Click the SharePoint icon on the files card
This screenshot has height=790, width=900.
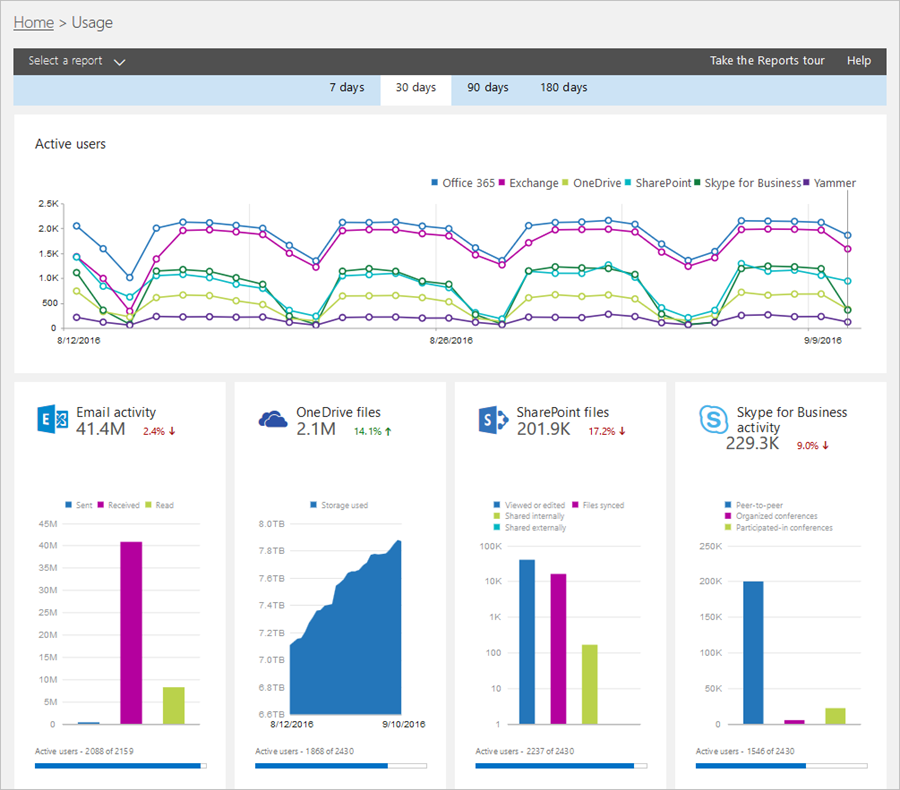click(491, 420)
